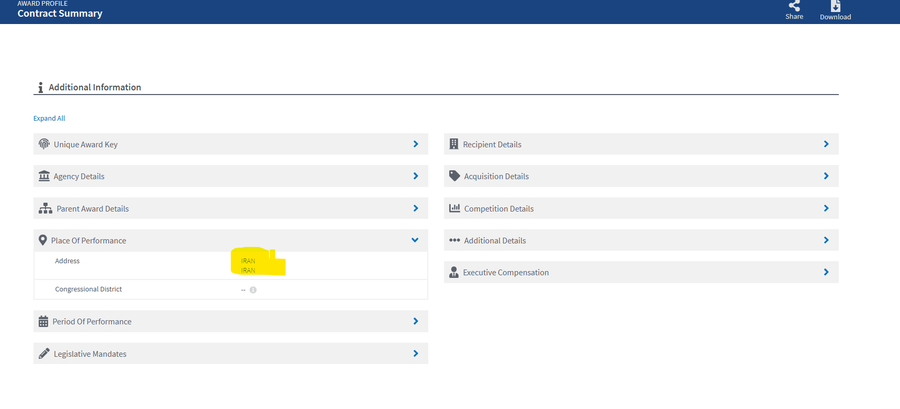The width and height of the screenshot is (900, 409).
Task: Click the Unique Award Key fingerprint icon
Action: (x=44, y=144)
